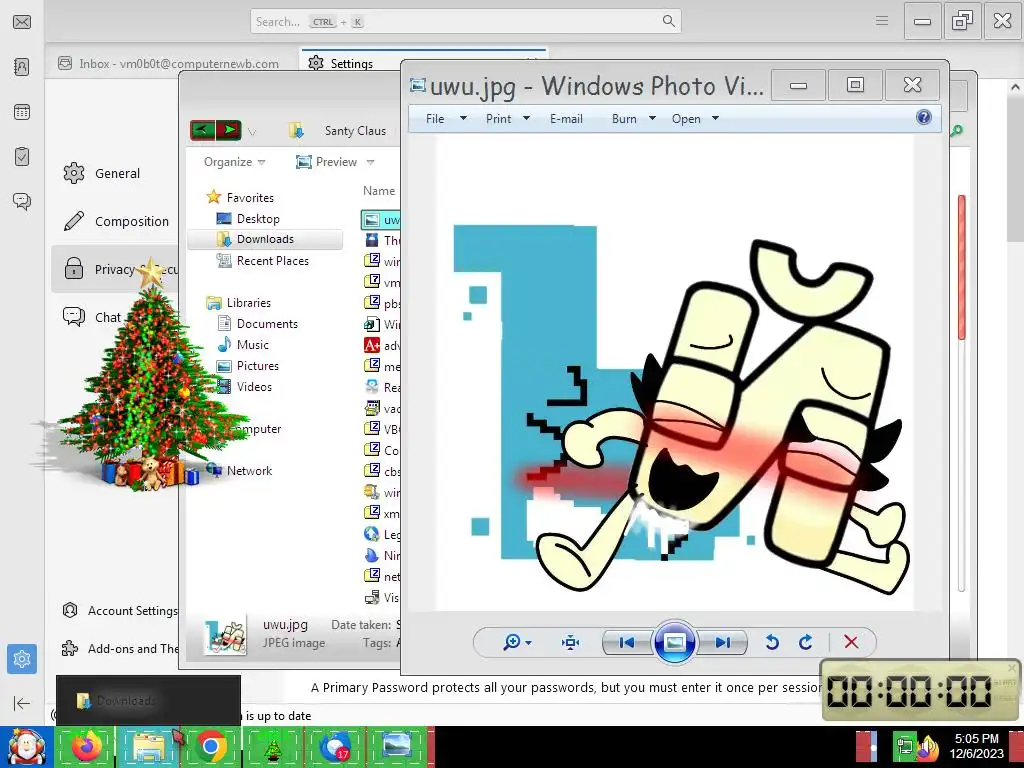Open Account Settings link
This screenshot has height=768, width=1024.
point(119,611)
